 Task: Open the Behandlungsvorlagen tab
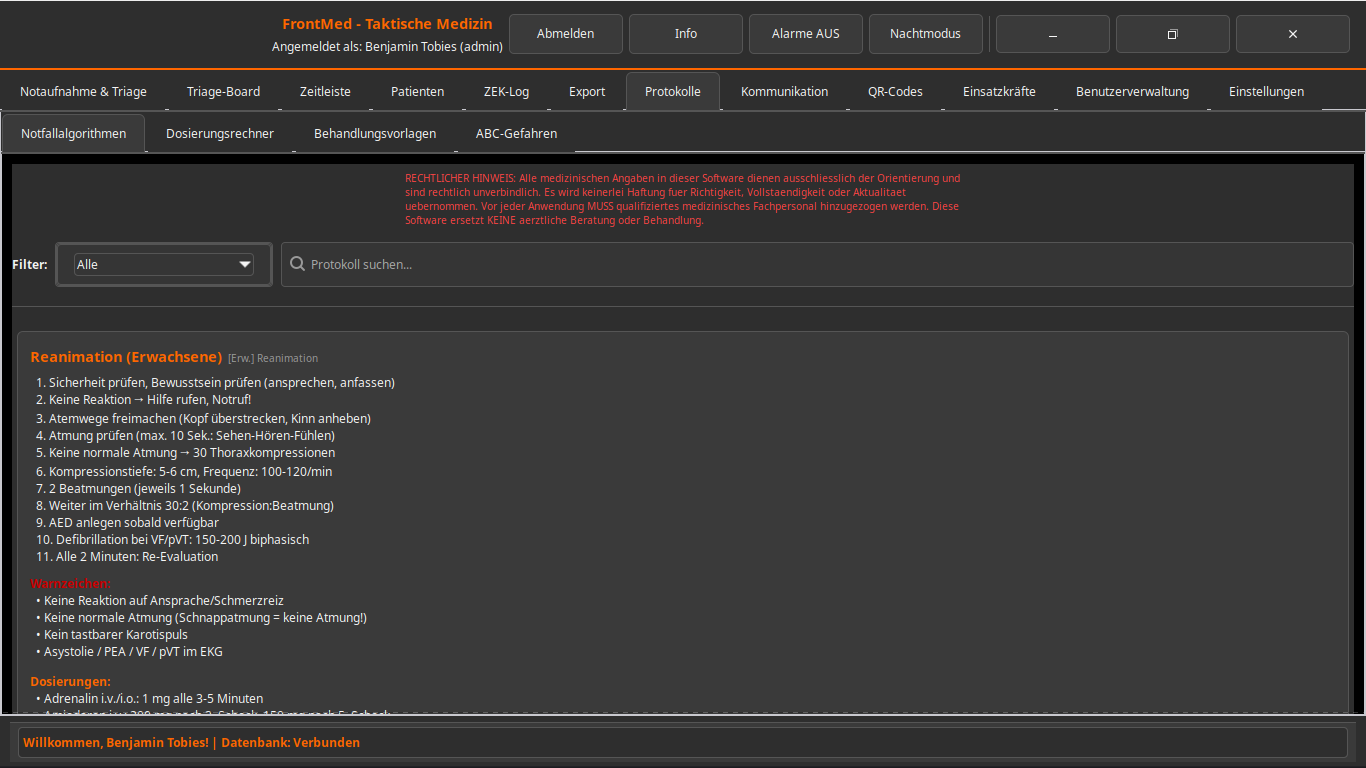pyautogui.click(x=375, y=133)
